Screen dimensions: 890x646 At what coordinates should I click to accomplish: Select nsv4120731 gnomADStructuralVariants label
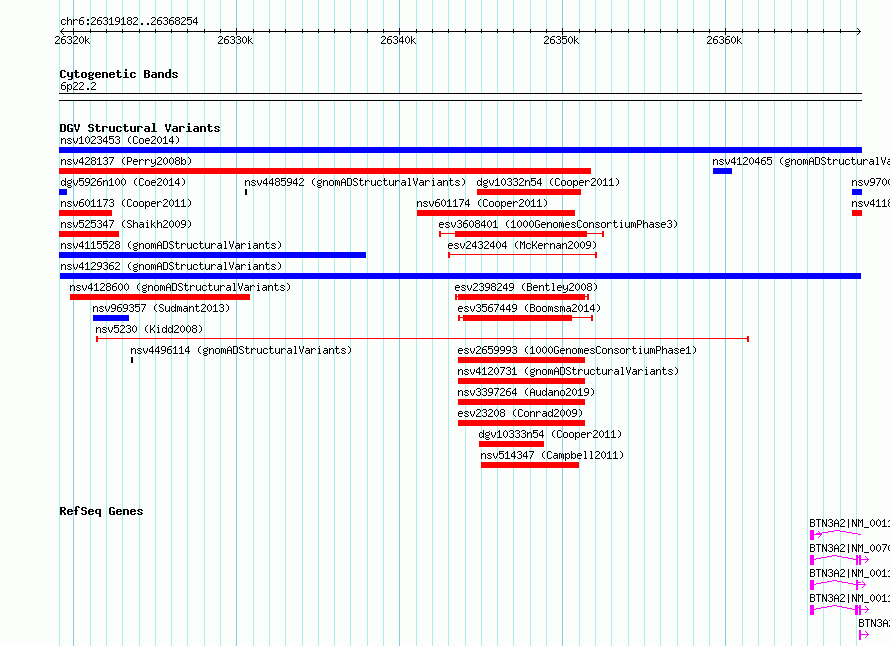click(x=568, y=371)
